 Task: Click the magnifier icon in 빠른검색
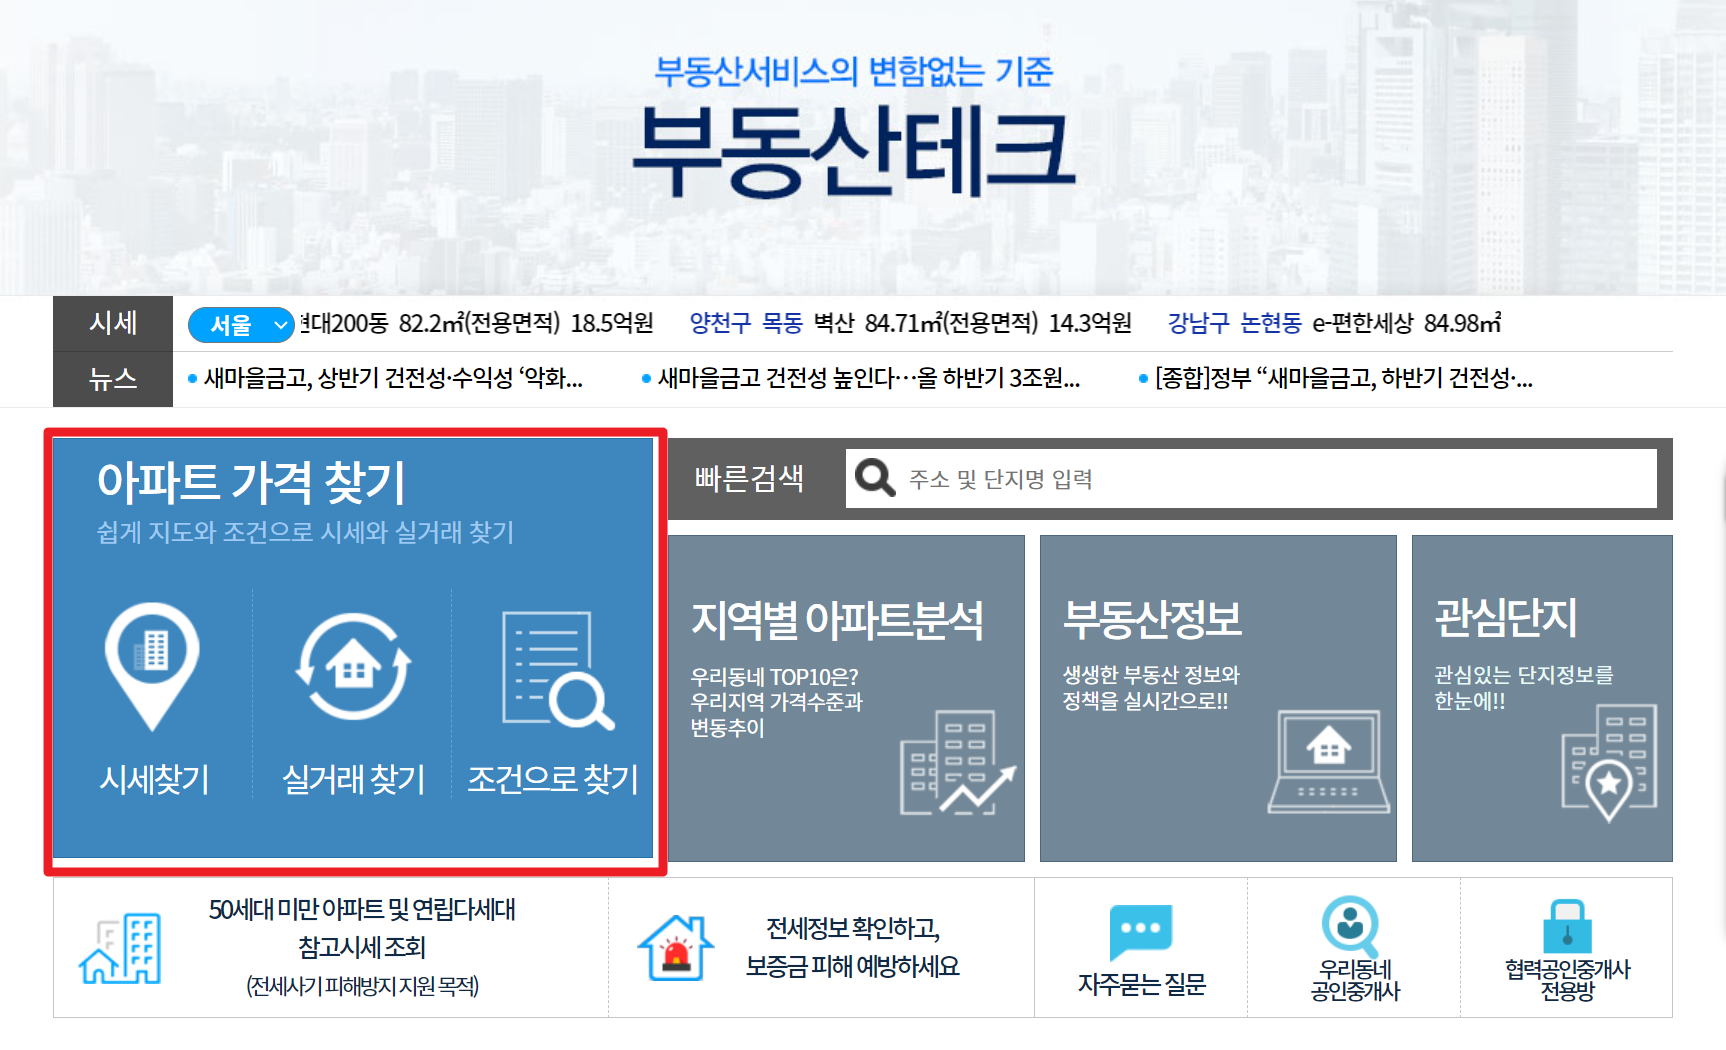pyautogui.click(x=875, y=478)
